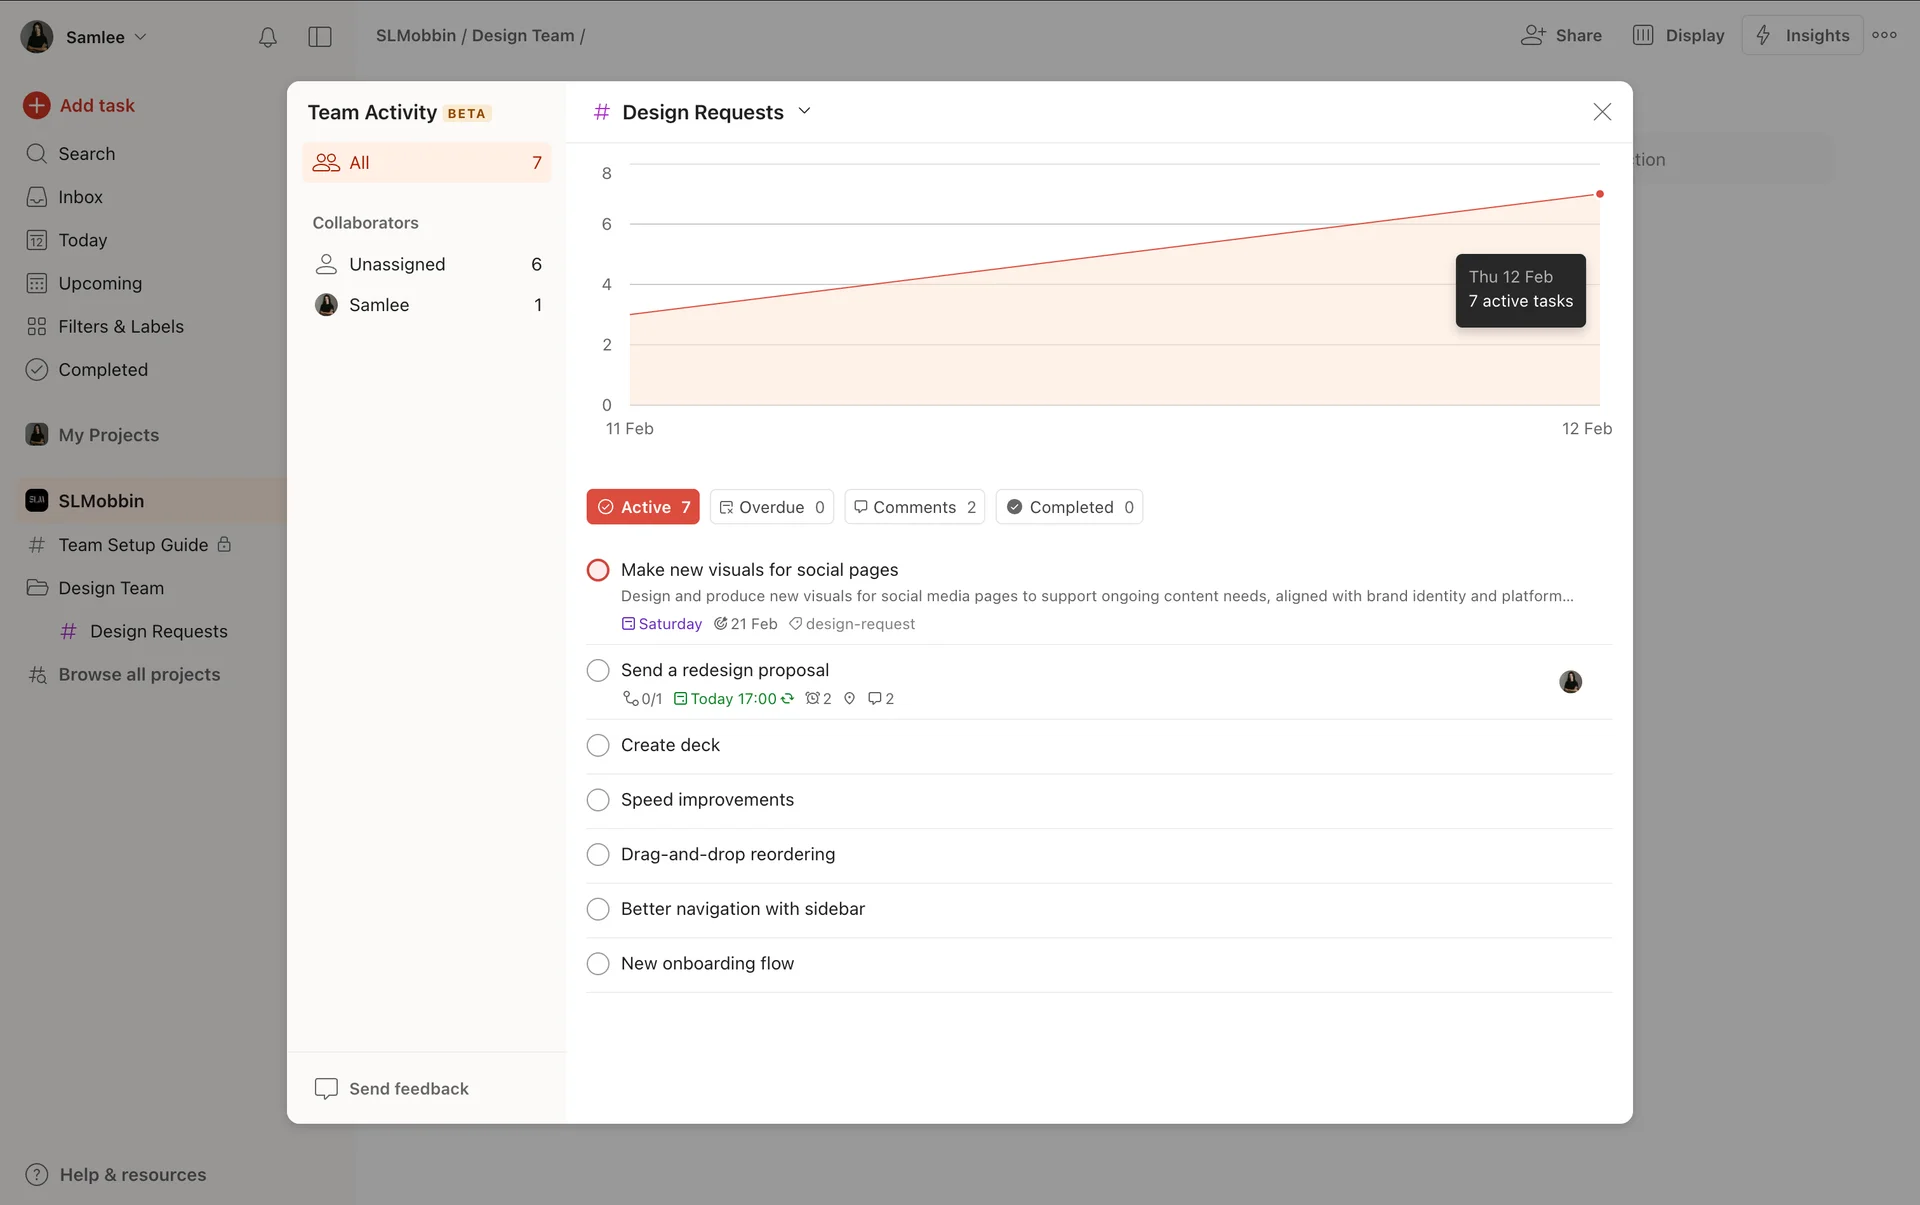
Task: Check off 'New onboarding flow' task
Action: pos(598,964)
